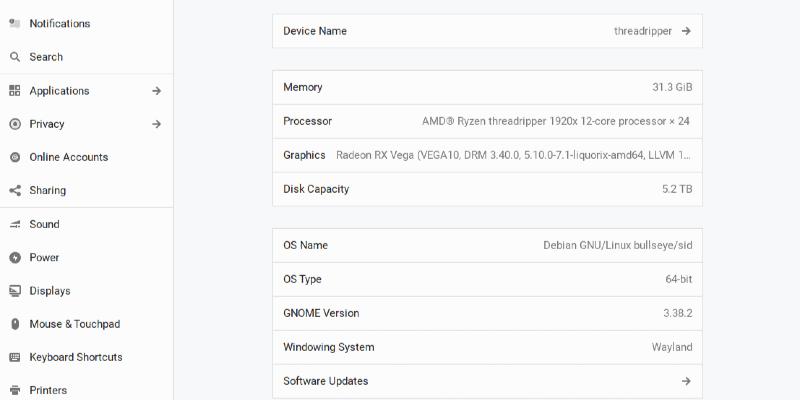Viewport: 800px width, 400px height.
Task: Open Device Name via its arrow
Action: (x=686, y=31)
